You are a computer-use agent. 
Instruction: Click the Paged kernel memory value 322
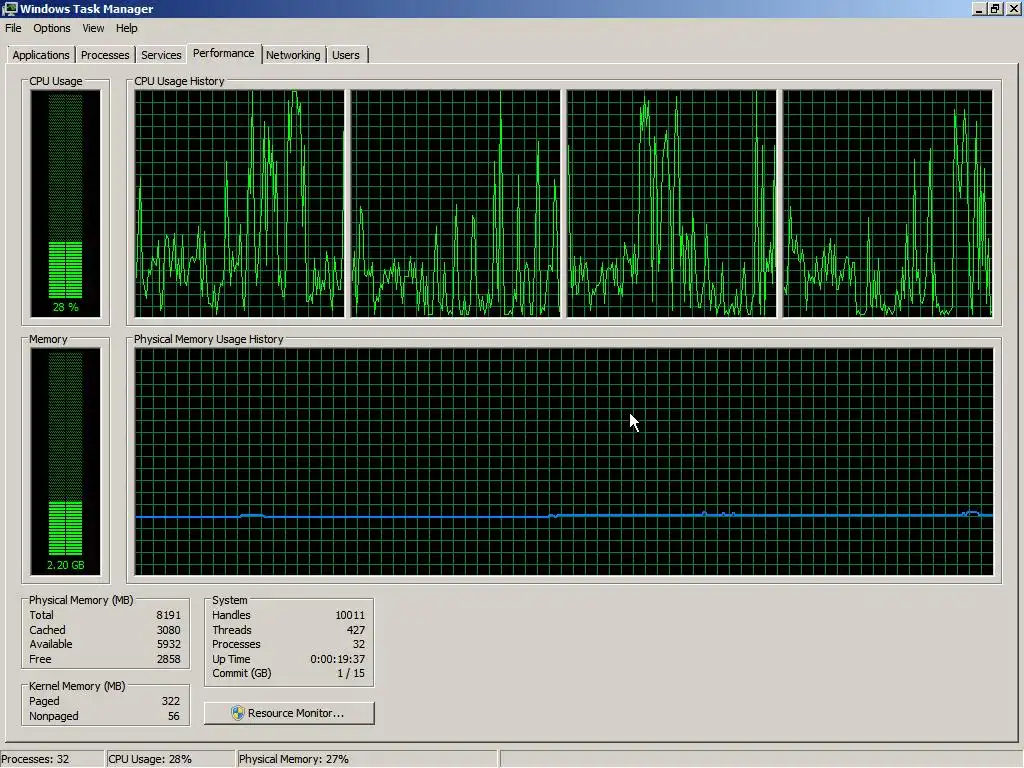pyautogui.click(x=170, y=701)
